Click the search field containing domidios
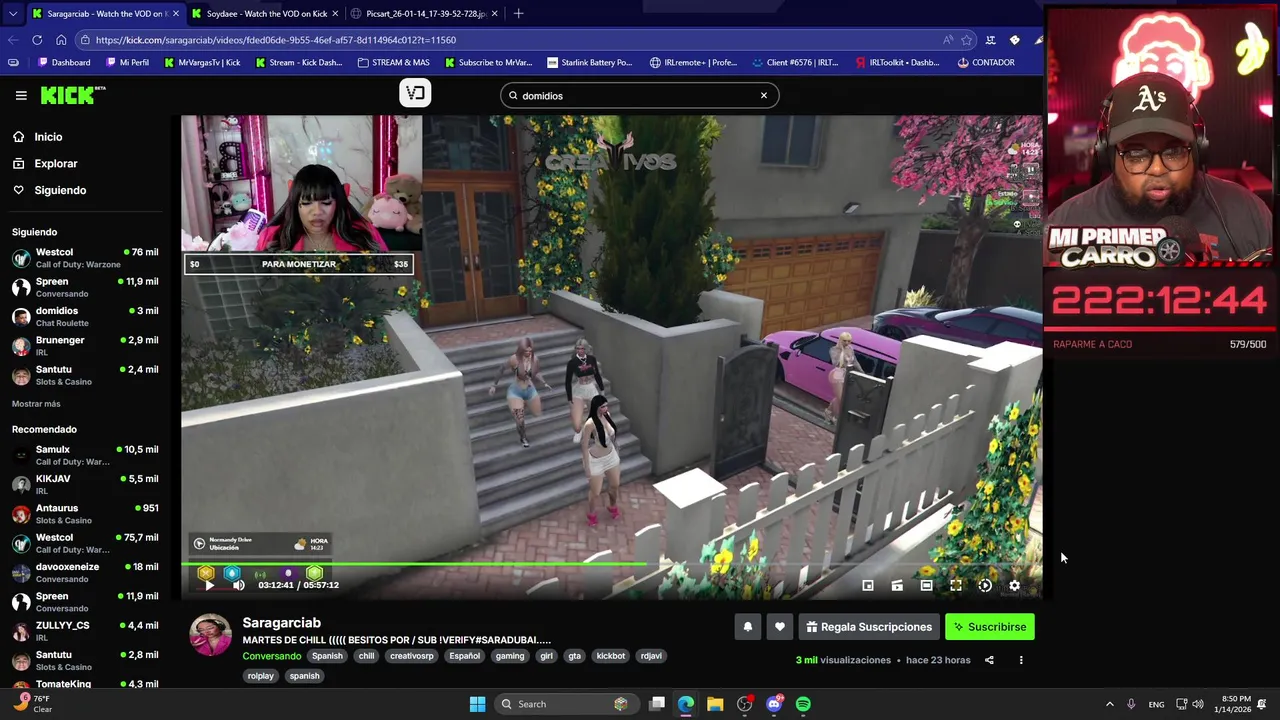1280x720 pixels. point(639,96)
